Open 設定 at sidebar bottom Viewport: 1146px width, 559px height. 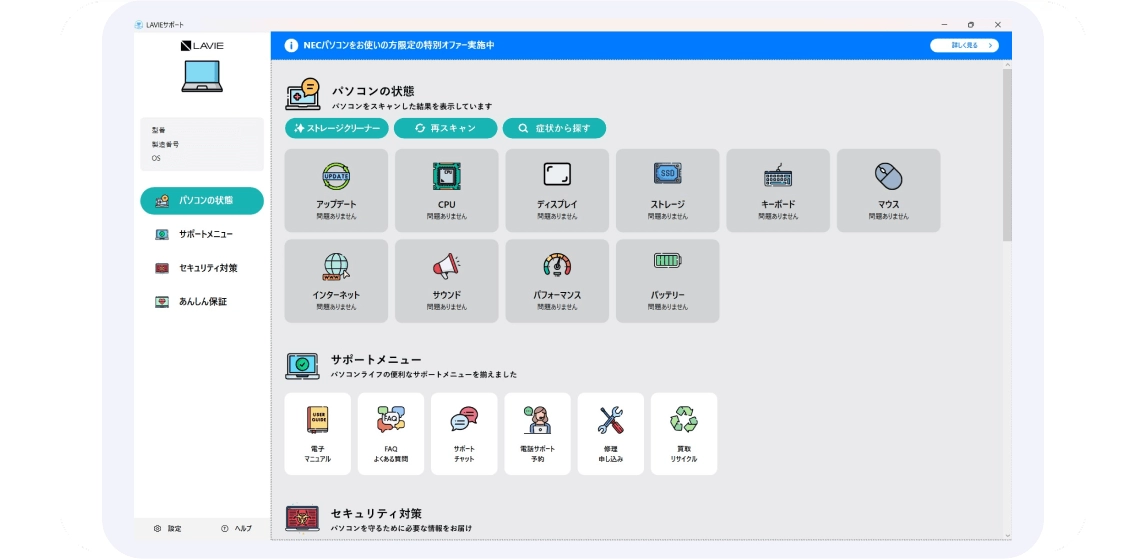click(x=167, y=528)
